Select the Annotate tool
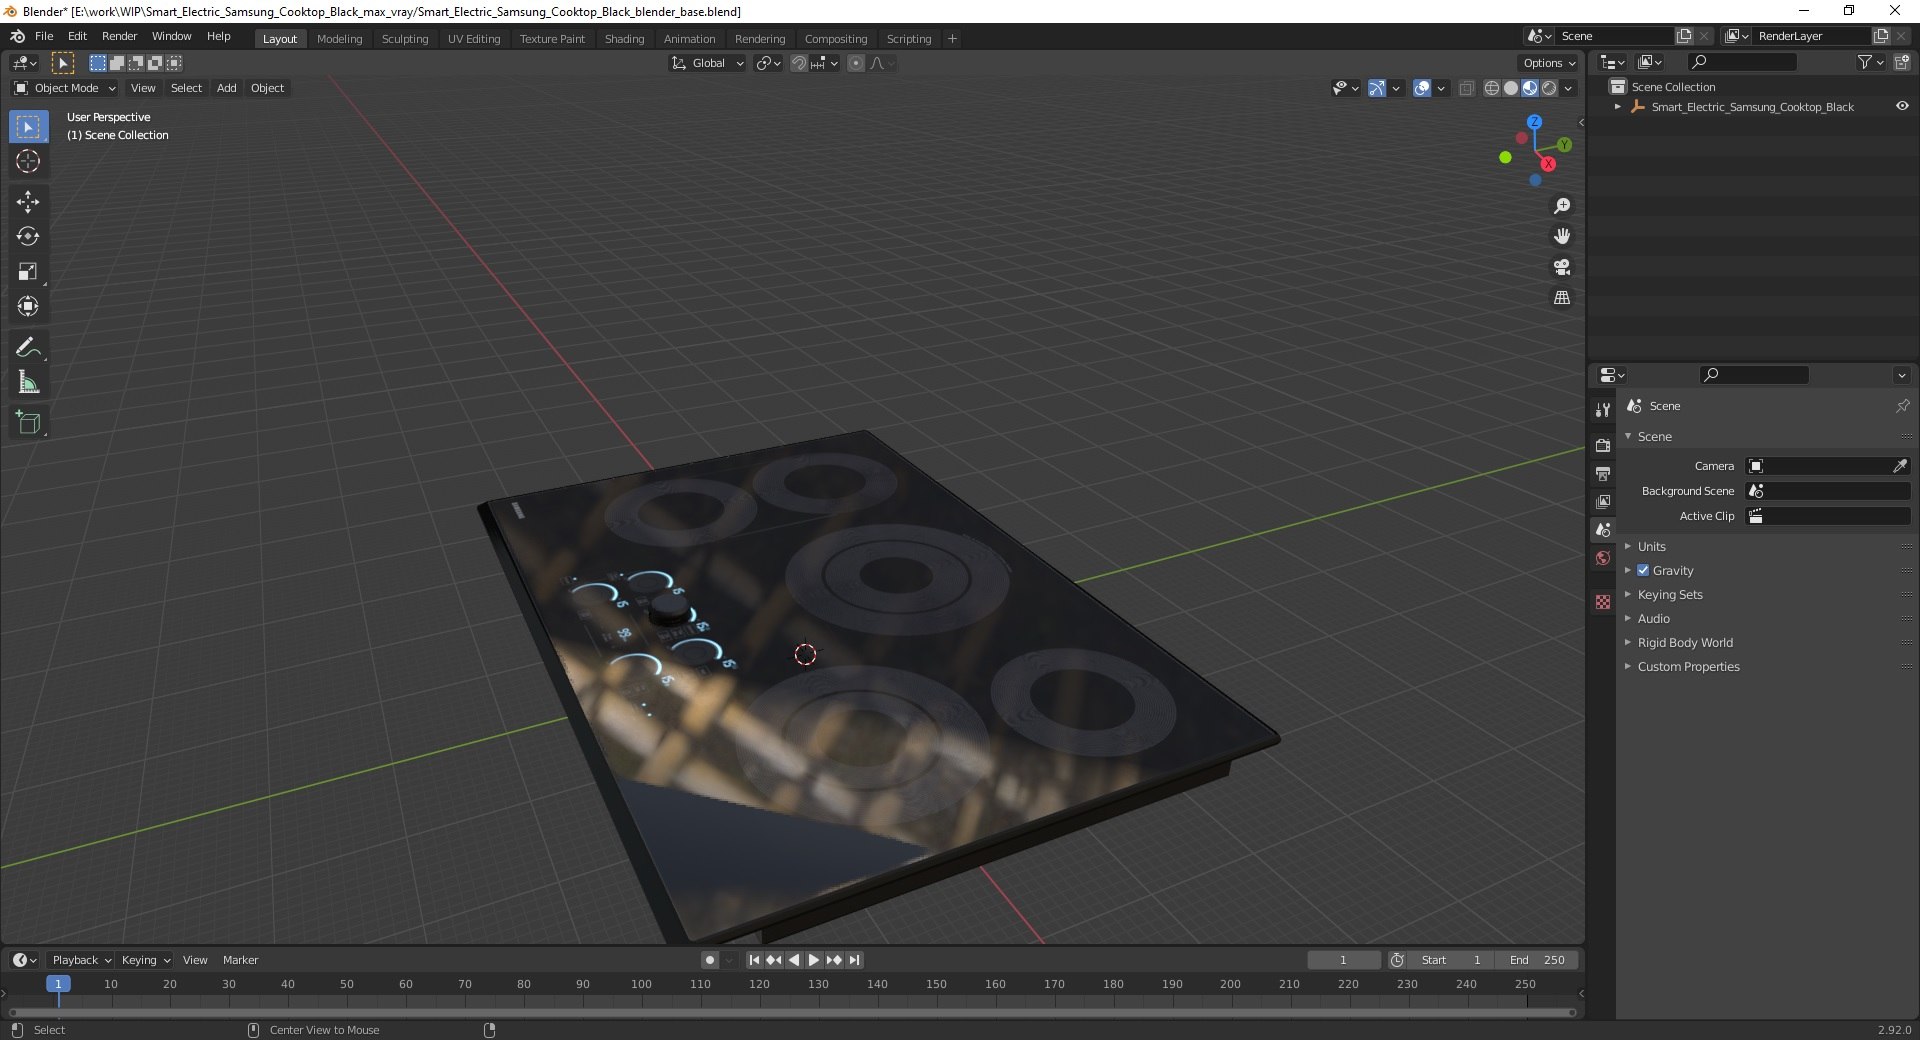This screenshot has height=1040, width=1920. (x=28, y=348)
